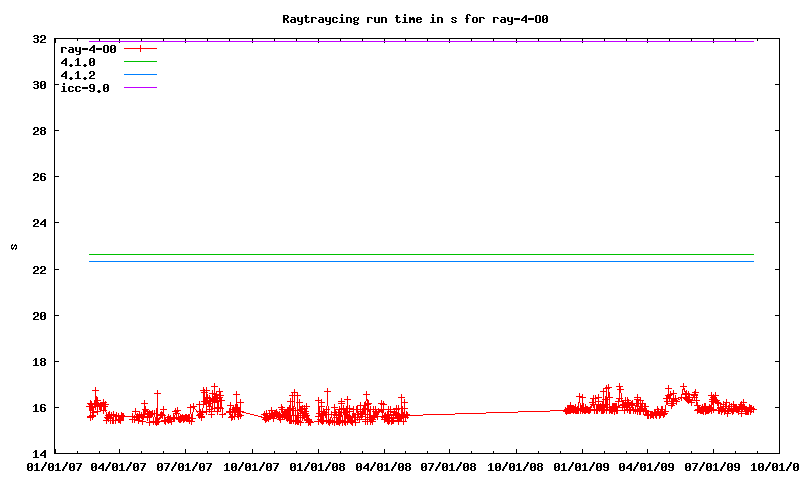This screenshot has width=800, height=480.
Task: Click the blue horizontal line in plot
Action: [420, 261]
